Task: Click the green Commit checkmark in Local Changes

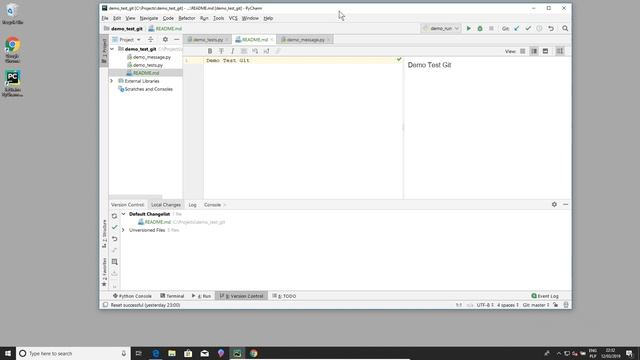Action: [x=115, y=227]
